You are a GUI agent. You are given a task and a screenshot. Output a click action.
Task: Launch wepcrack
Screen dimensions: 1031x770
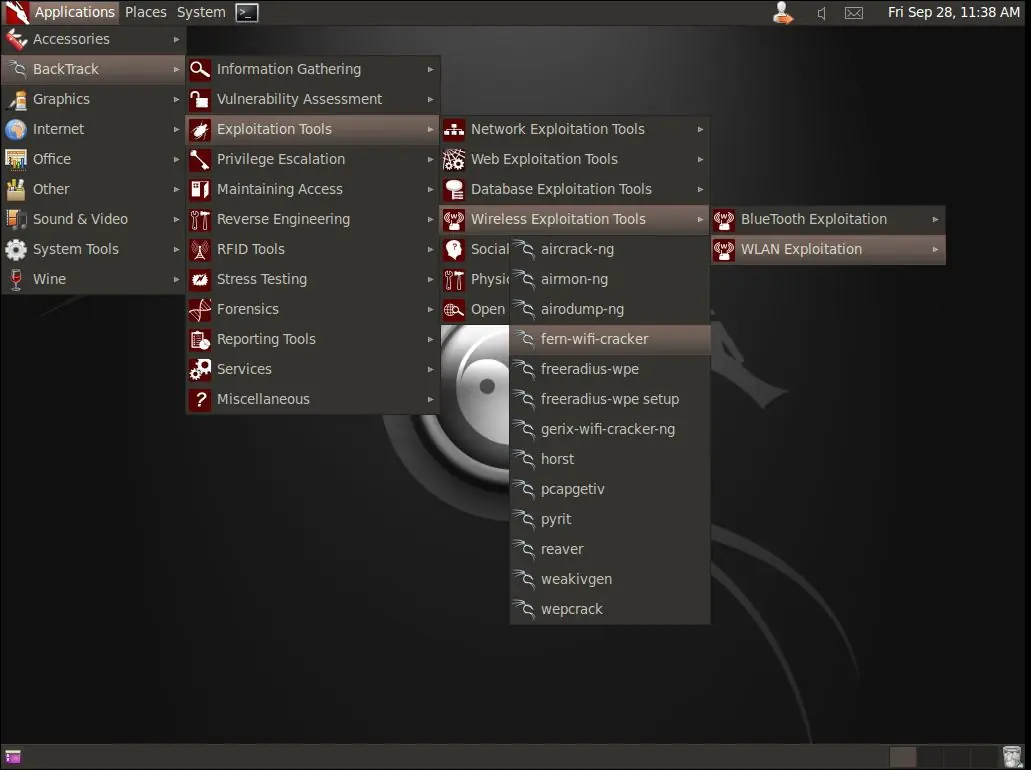[610, 610]
